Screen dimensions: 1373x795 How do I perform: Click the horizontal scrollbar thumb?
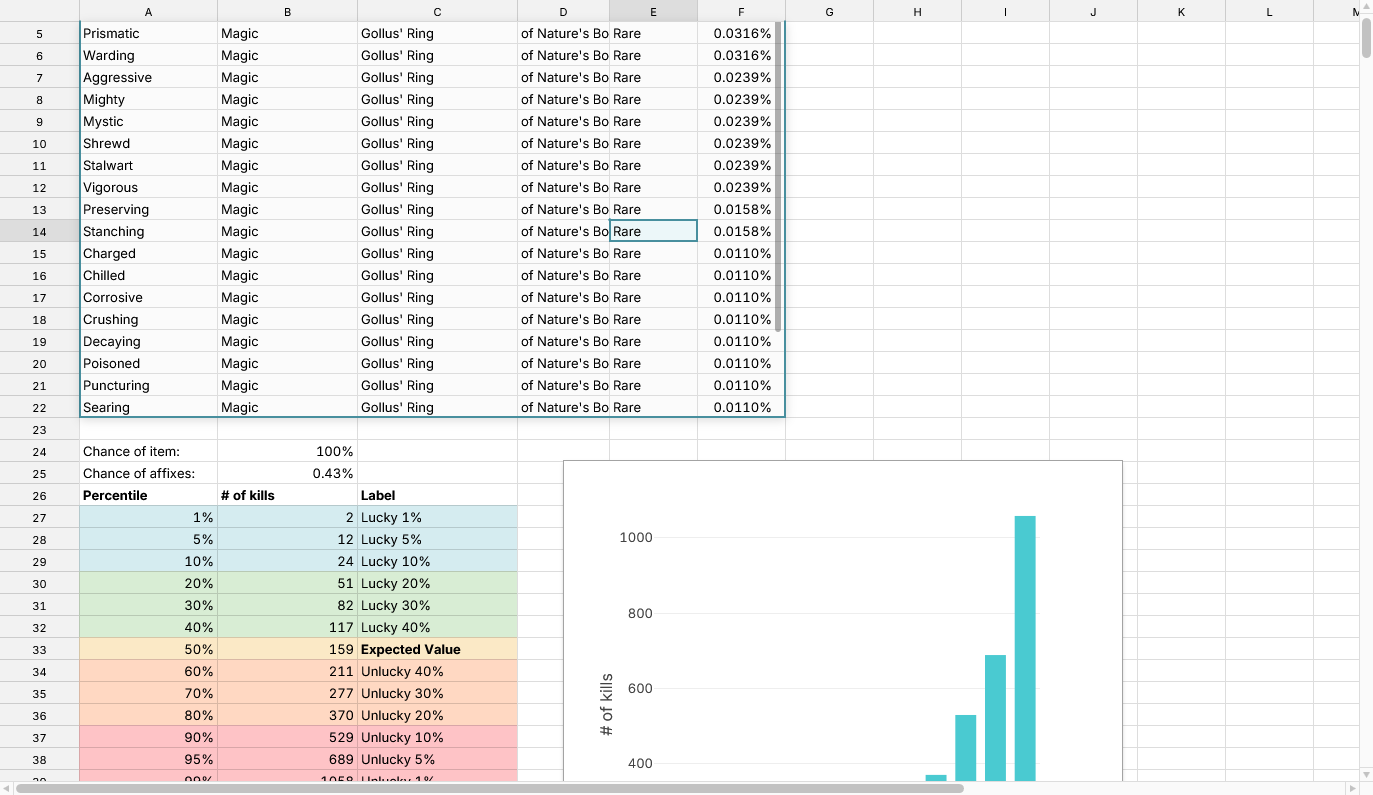click(490, 788)
